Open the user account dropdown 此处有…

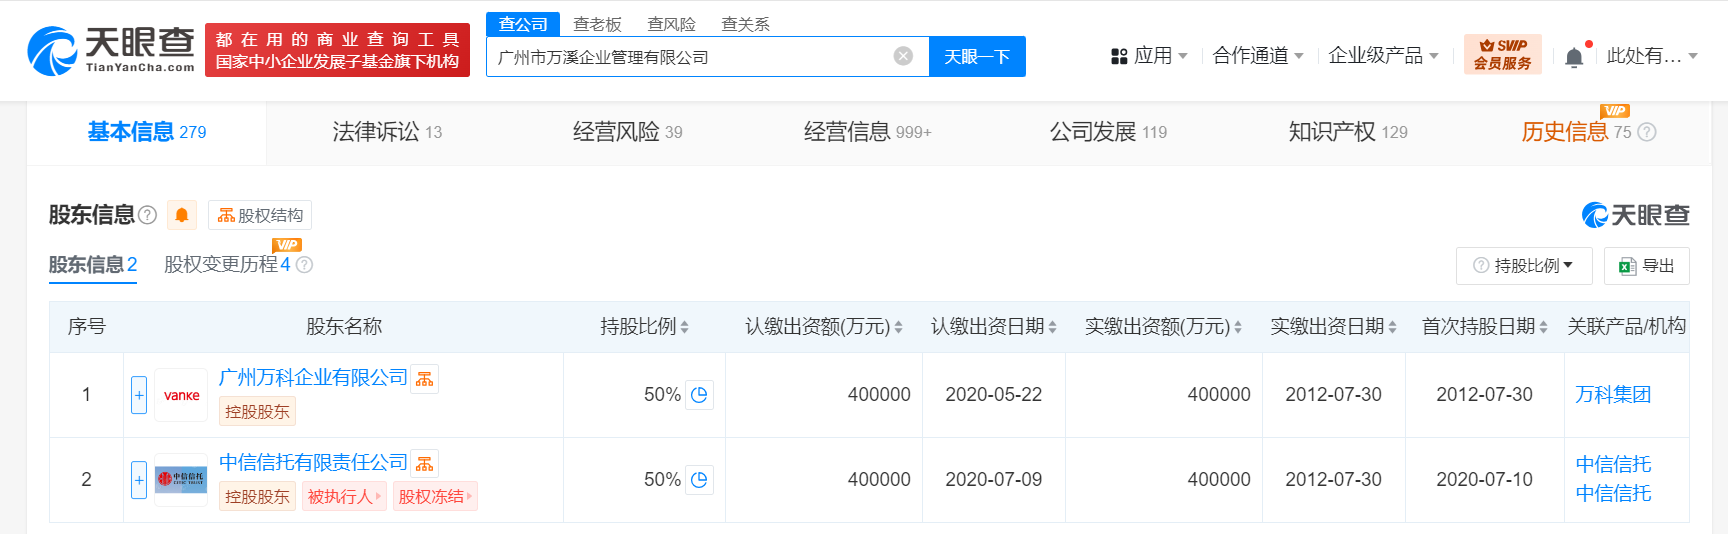[1652, 56]
